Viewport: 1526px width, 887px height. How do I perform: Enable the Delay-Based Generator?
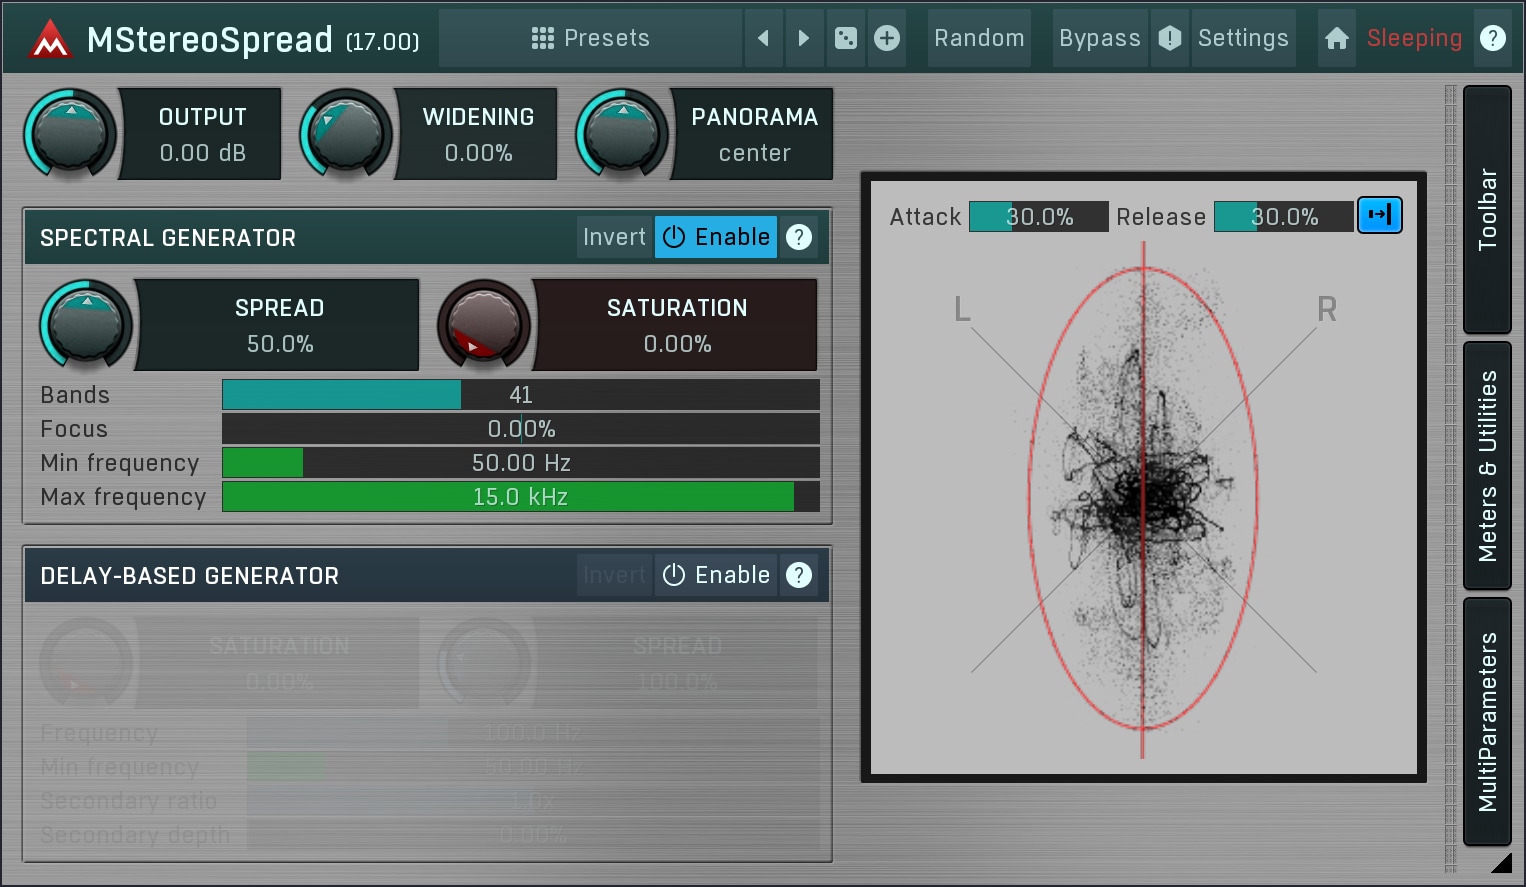[716, 575]
